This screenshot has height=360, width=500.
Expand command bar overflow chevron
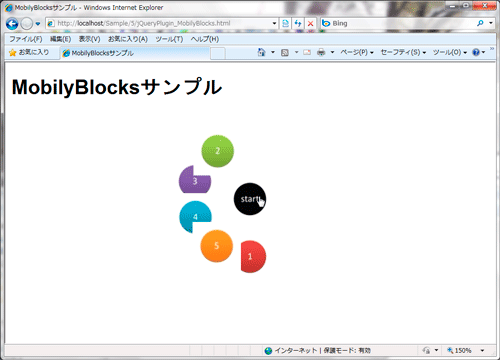point(492,49)
